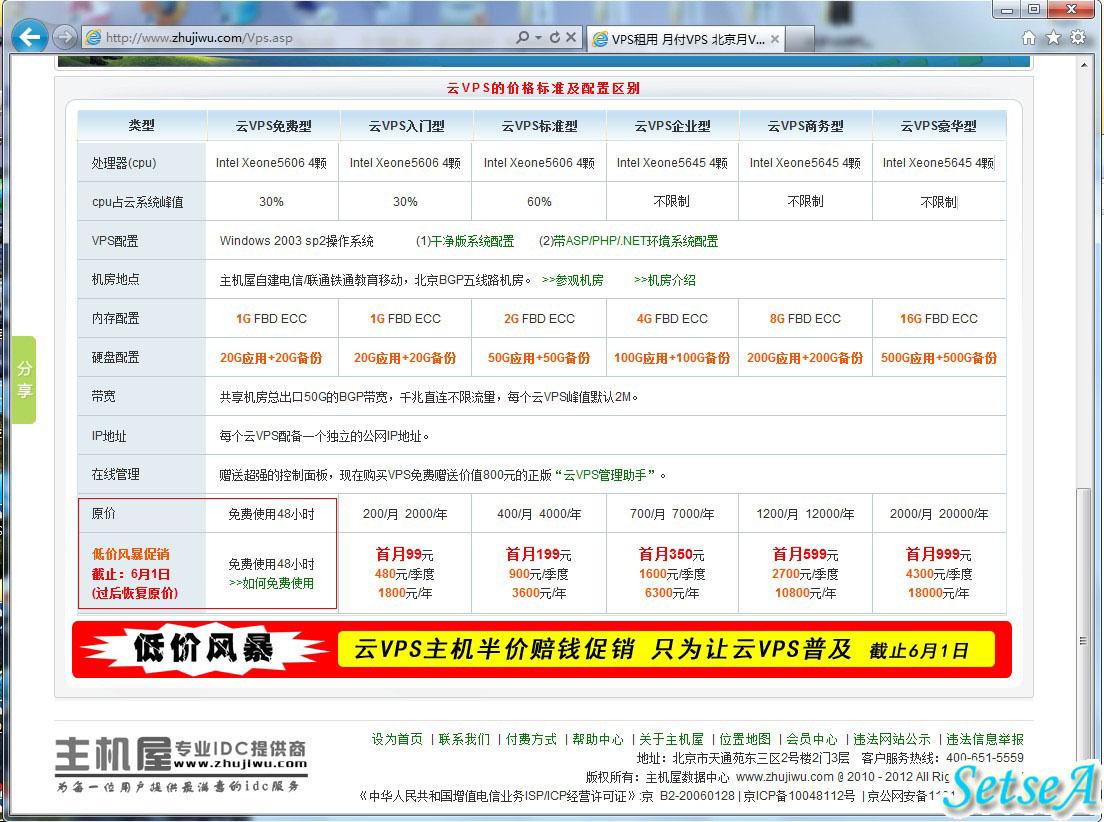Click the 违法网站公示 footer link
Viewport: 1104px width, 822px height.
(892, 739)
